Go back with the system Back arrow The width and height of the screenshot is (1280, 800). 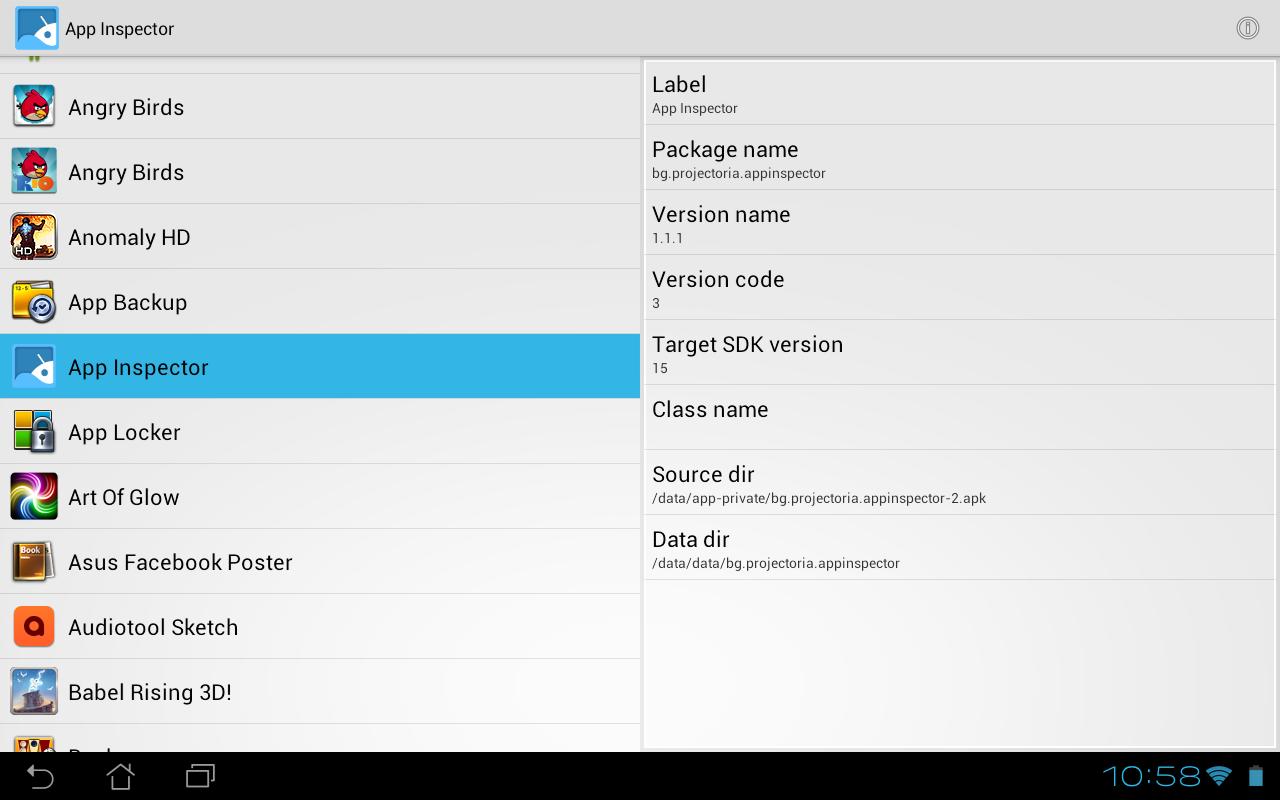pos(40,776)
